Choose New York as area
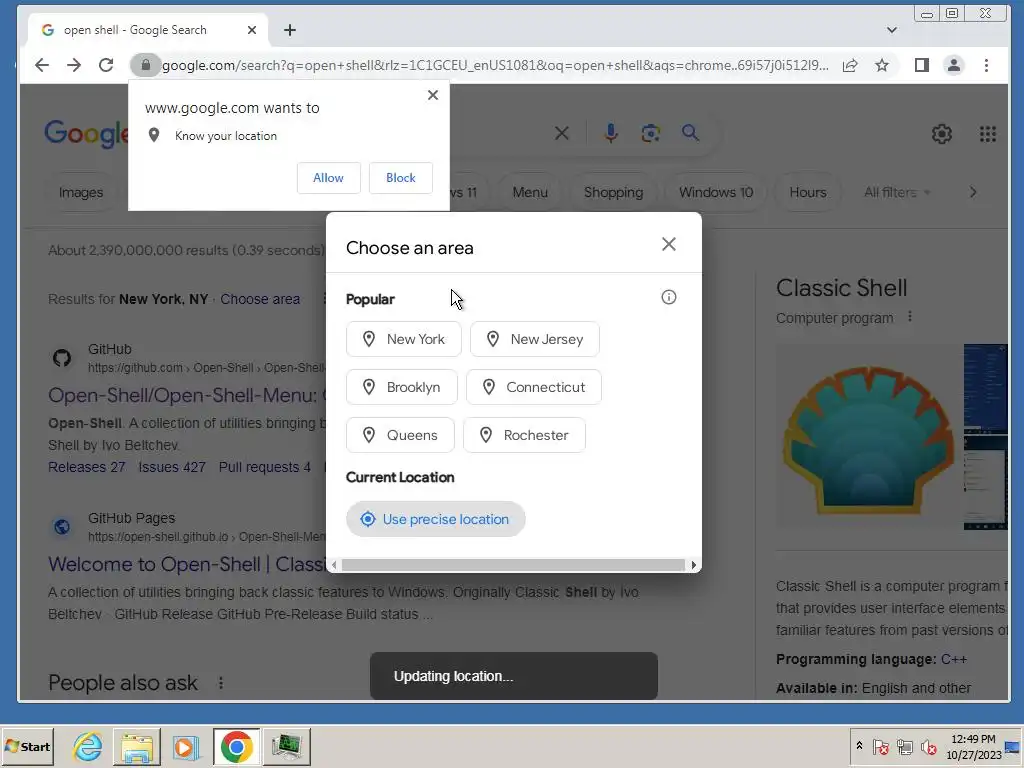The width and height of the screenshot is (1024, 768). tap(404, 339)
